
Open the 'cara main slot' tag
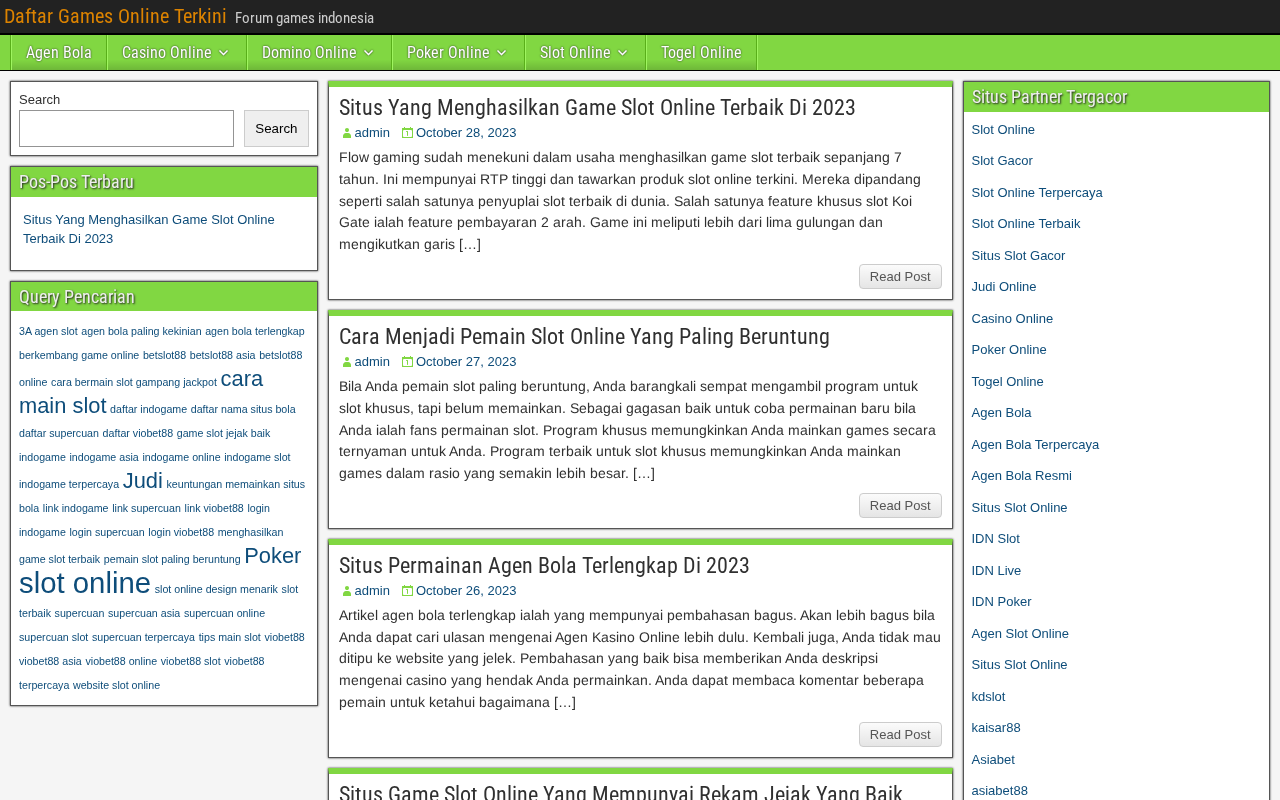[x=141, y=392]
